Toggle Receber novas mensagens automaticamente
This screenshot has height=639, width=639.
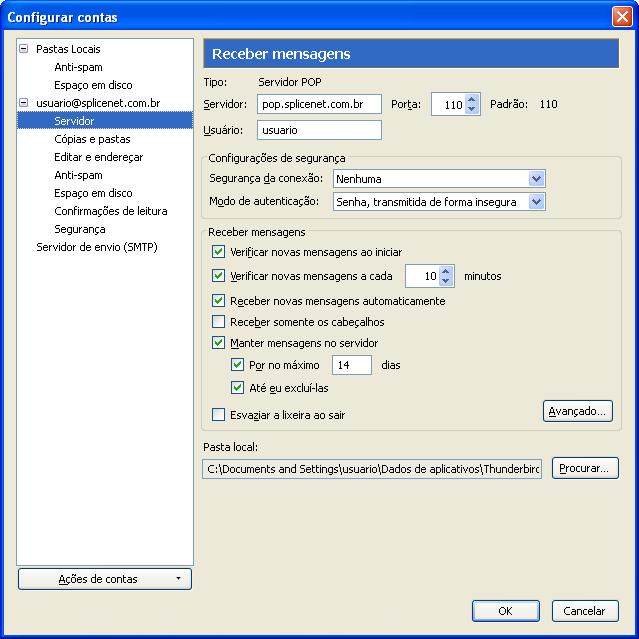tap(218, 301)
